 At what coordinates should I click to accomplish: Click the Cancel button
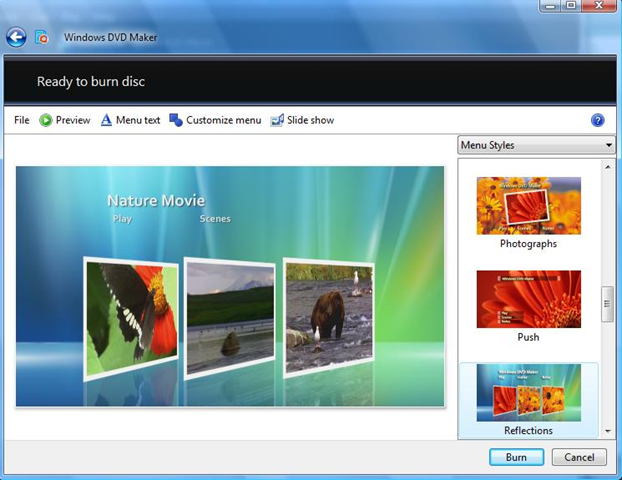point(579,457)
